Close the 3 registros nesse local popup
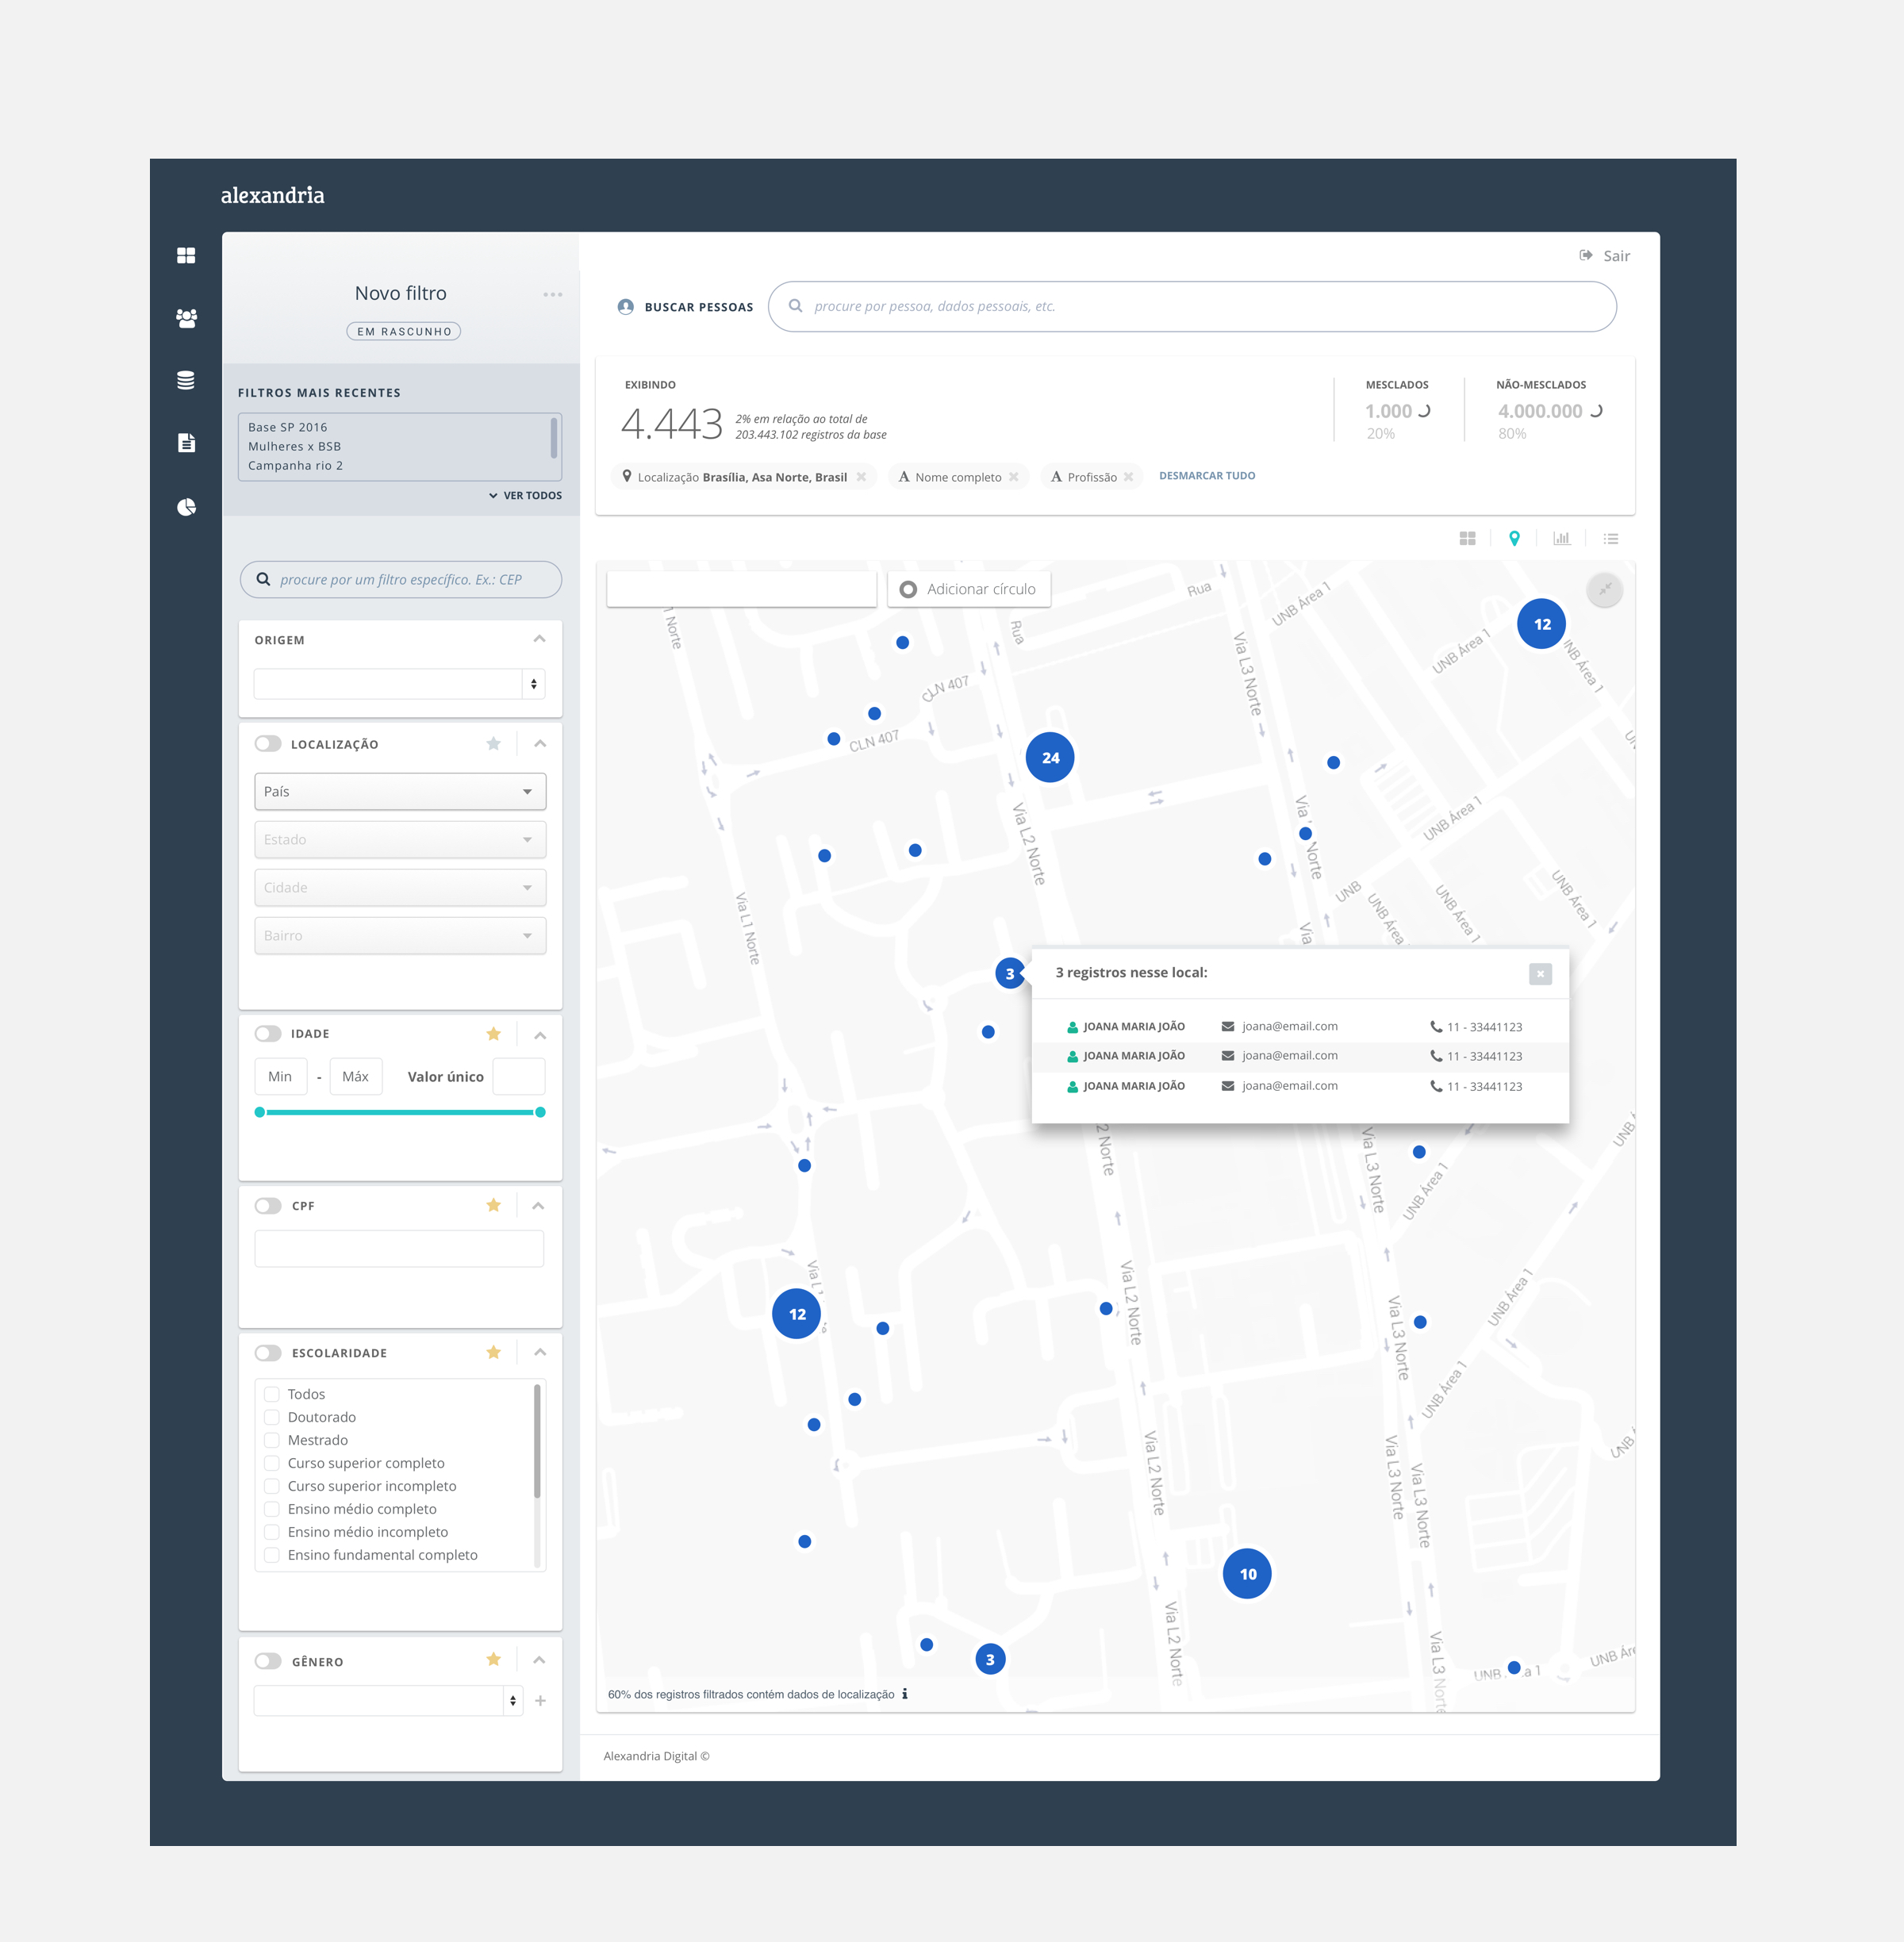This screenshot has height=1942, width=1904. (1540, 974)
